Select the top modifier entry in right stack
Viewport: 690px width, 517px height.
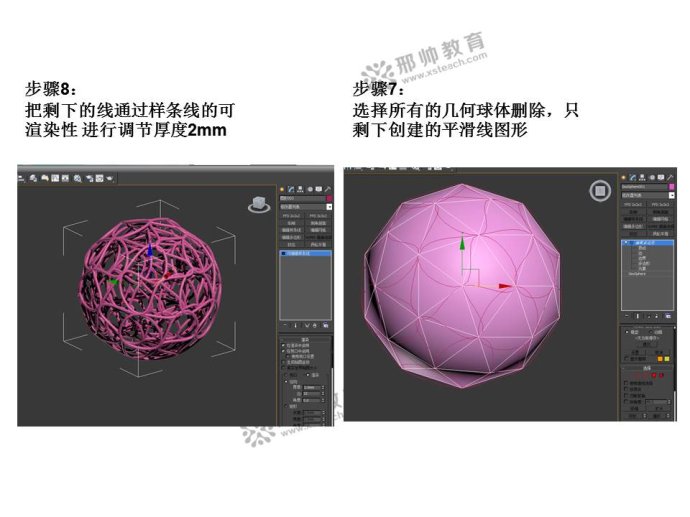coord(646,243)
